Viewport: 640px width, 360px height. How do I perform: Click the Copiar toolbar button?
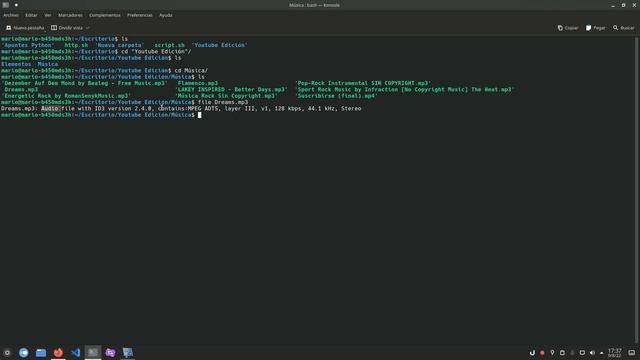[568, 28]
